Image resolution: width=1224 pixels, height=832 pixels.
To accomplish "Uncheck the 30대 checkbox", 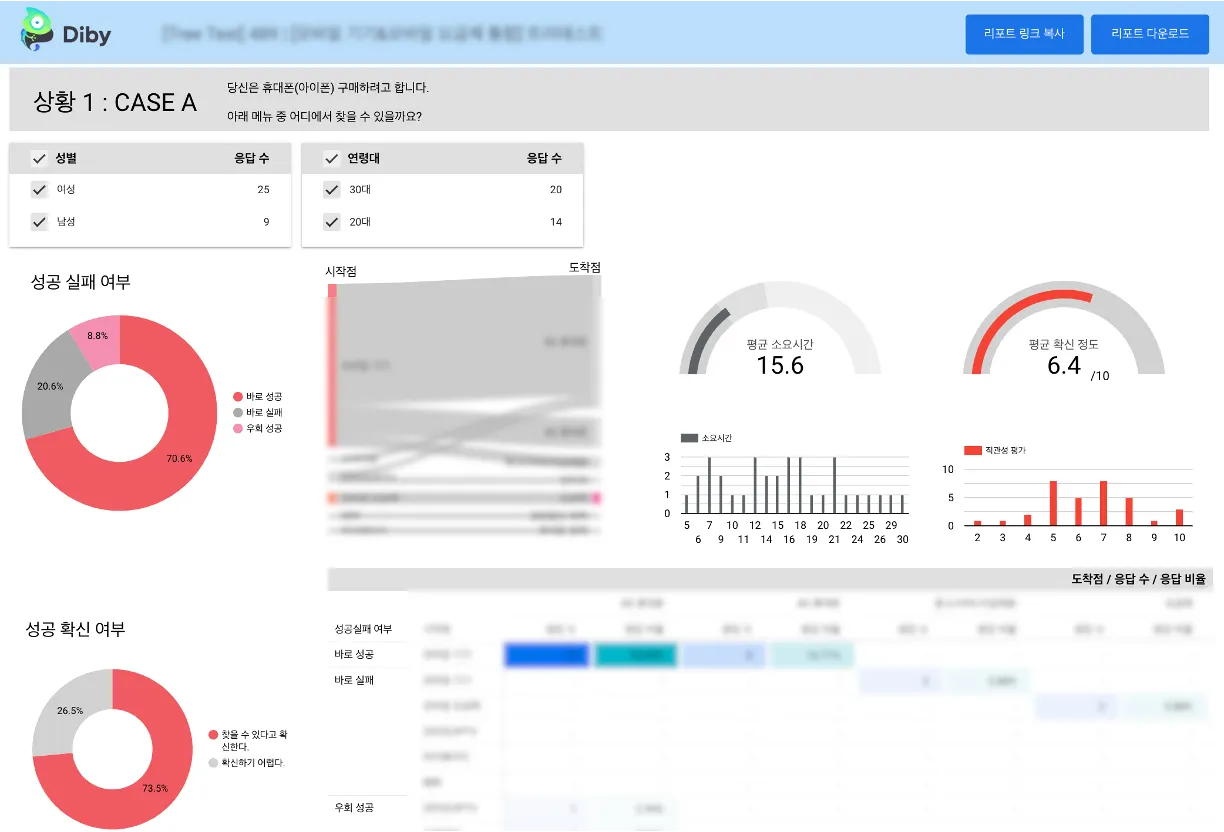I will click(x=332, y=190).
